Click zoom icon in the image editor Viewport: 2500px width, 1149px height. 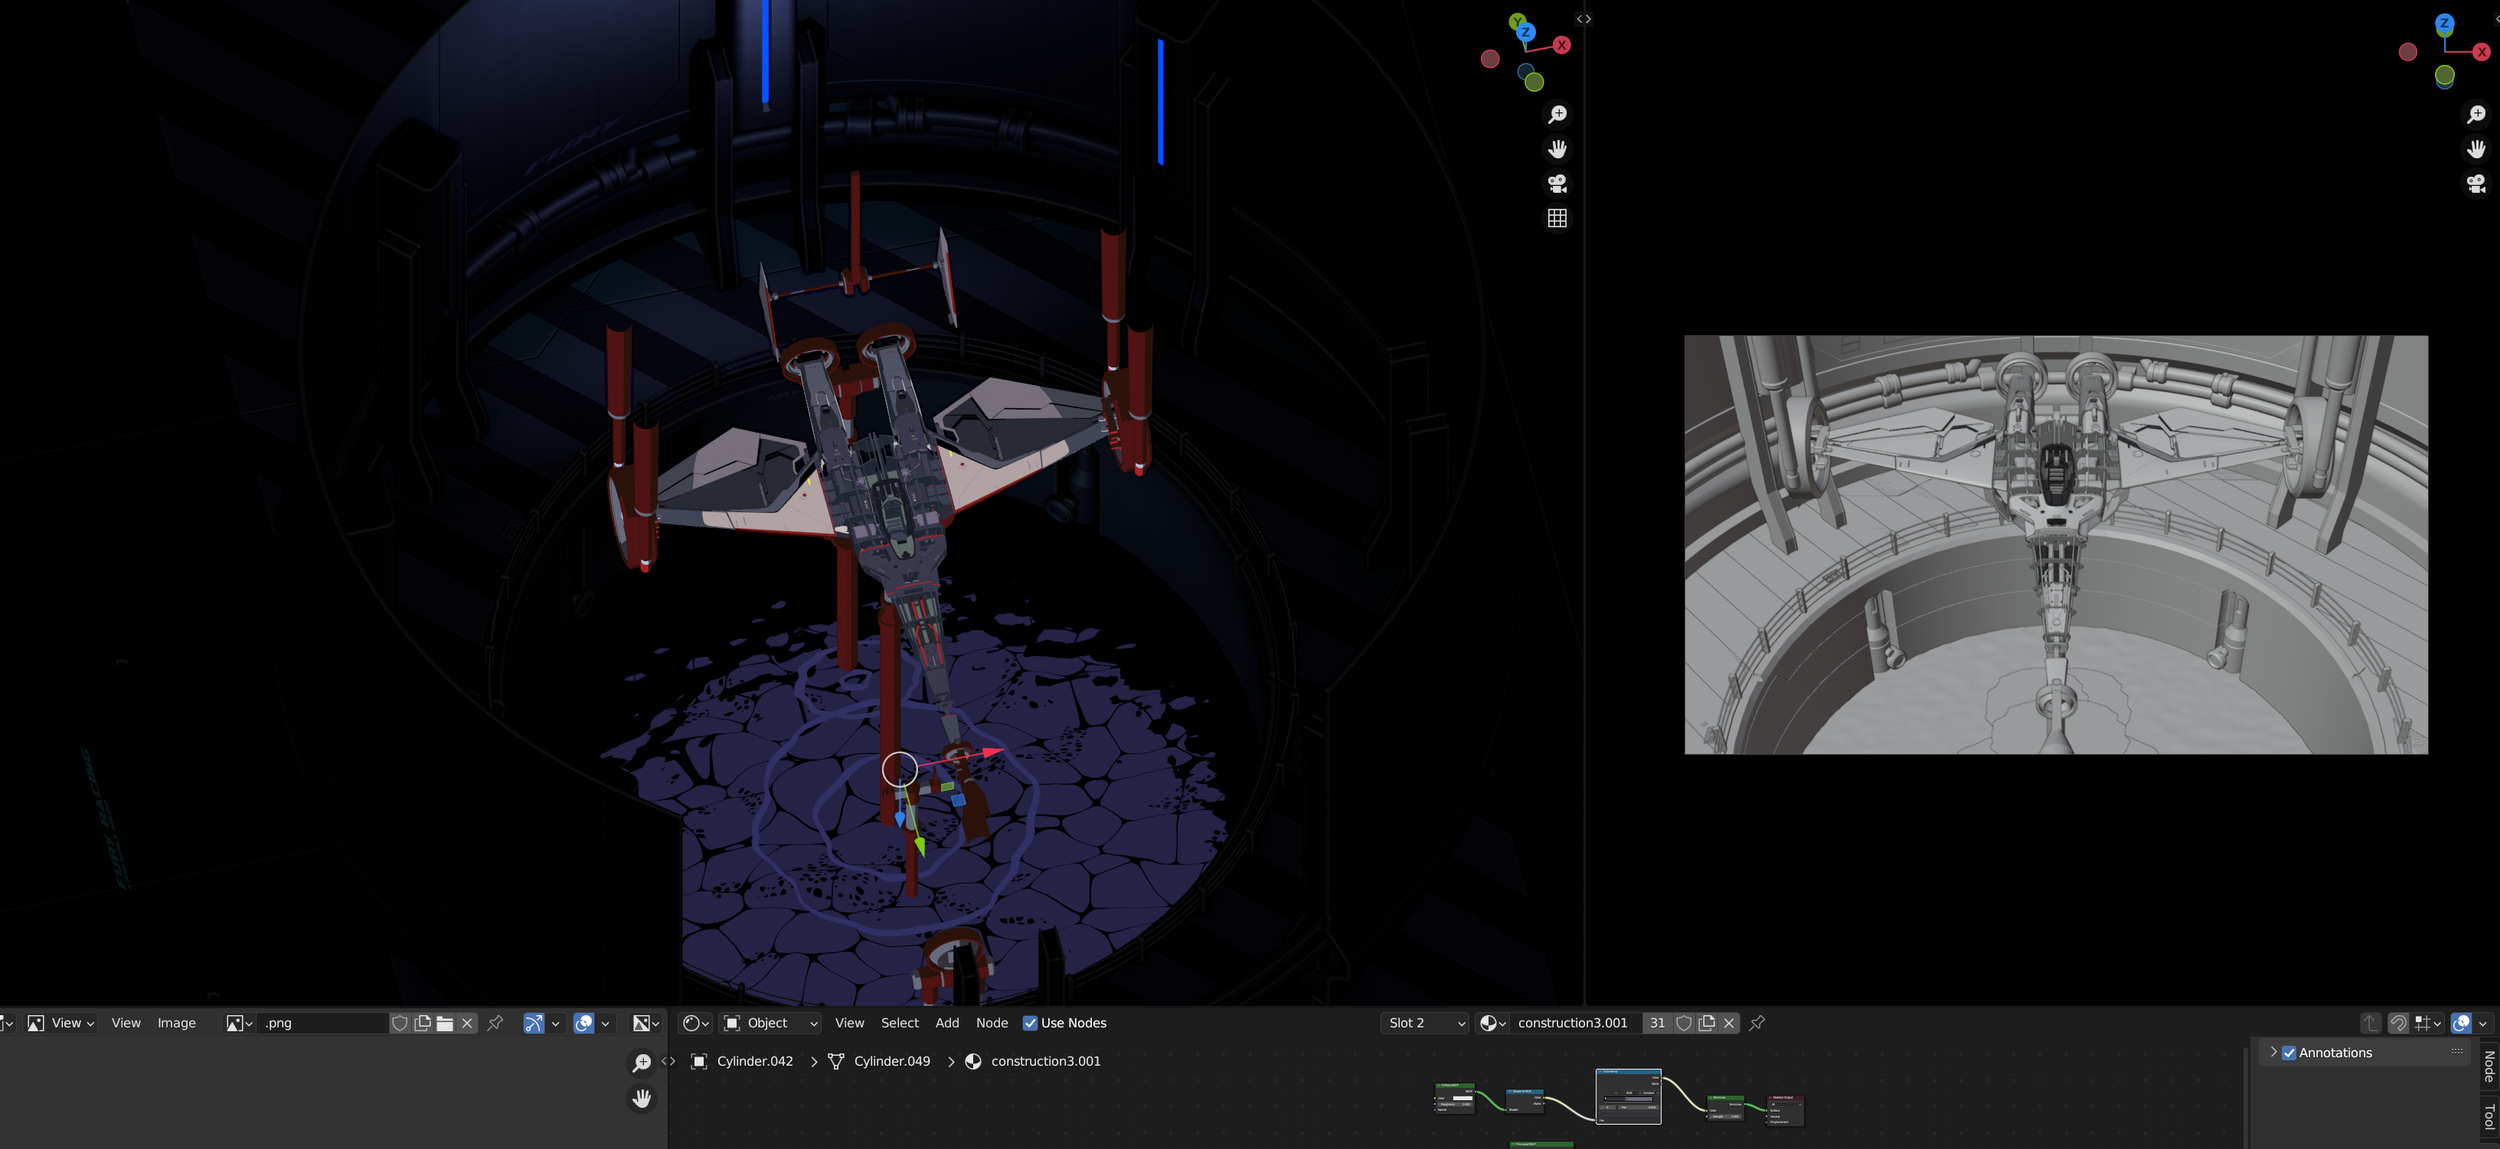click(642, 1063)
